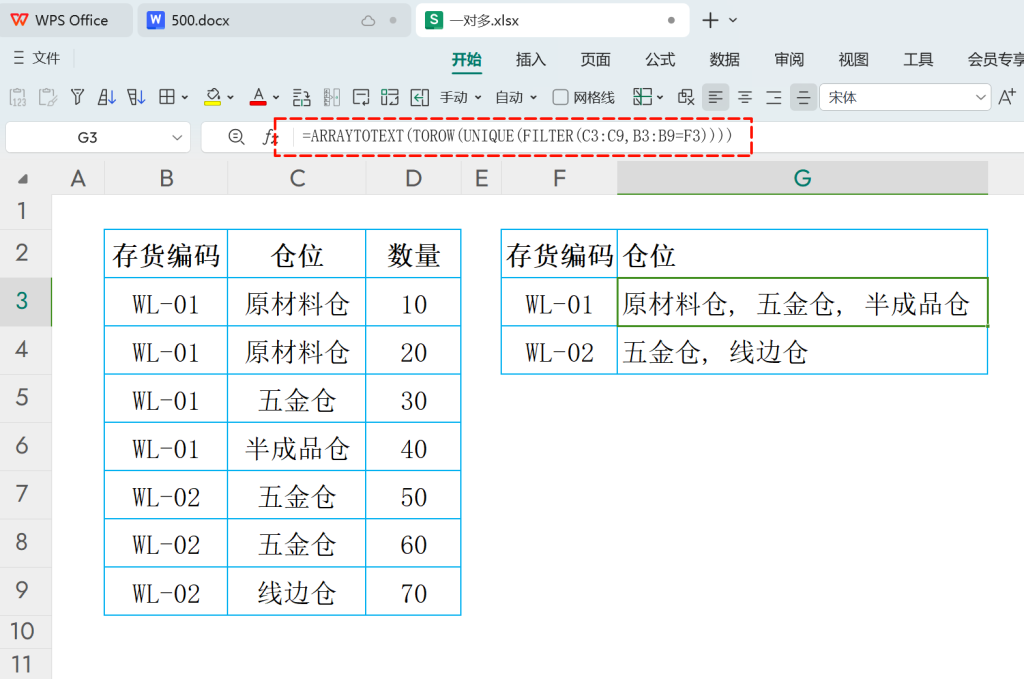Apply the red font color
Screen dimensions: 1024x679
point(258,97)
